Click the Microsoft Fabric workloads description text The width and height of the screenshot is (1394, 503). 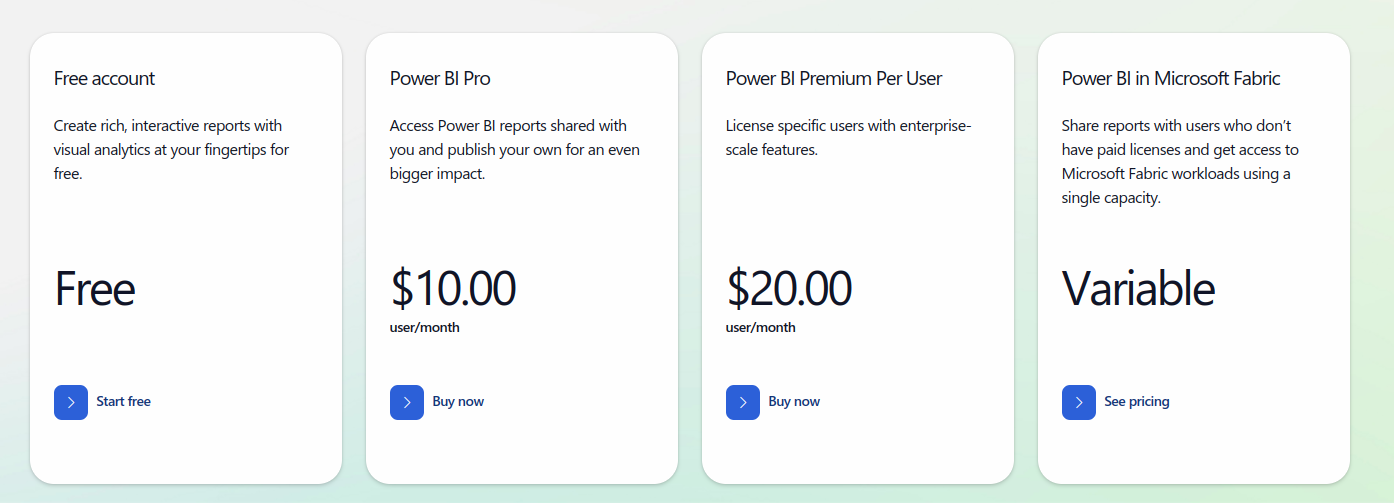(x=1180, y=162)
